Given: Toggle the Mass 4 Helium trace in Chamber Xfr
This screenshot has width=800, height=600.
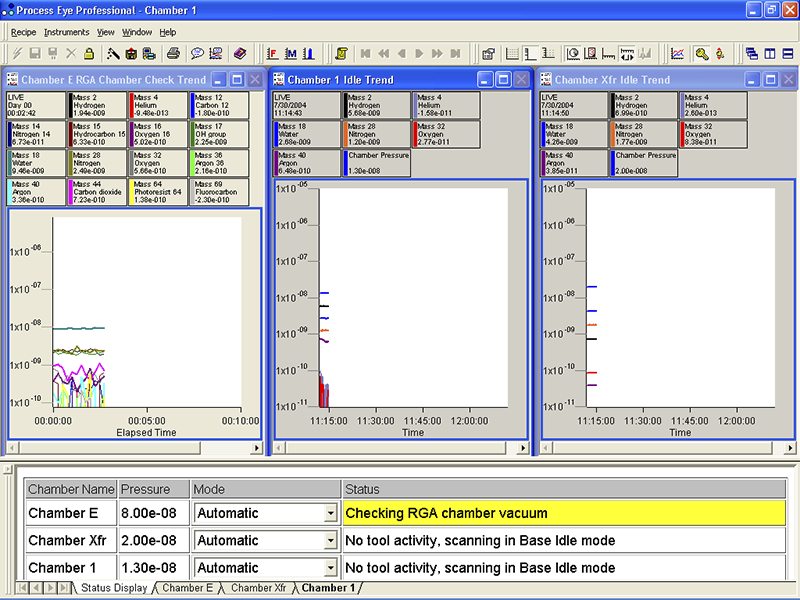Looking at the screenshot, I should tap(713, 105).
